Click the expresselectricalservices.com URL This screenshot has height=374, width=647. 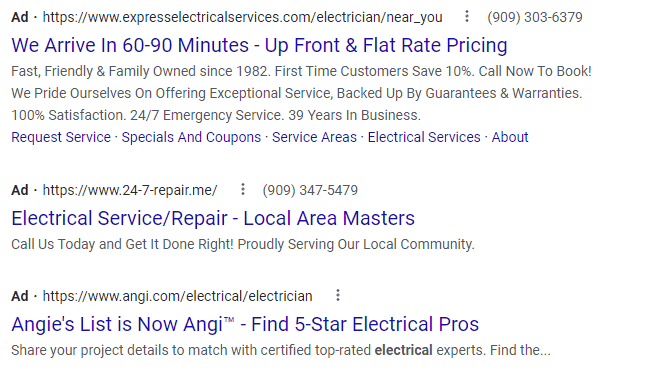[x=243, y=17]
